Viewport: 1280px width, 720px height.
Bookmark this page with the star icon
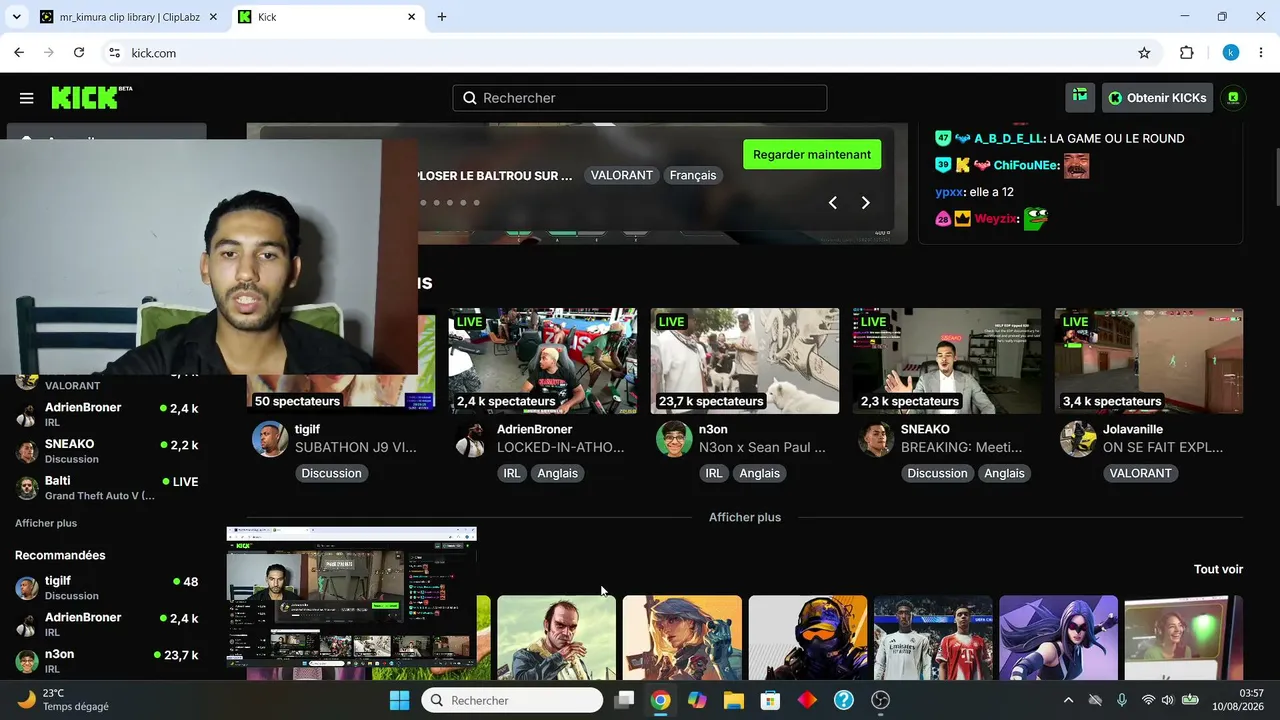coord(1144,53)
